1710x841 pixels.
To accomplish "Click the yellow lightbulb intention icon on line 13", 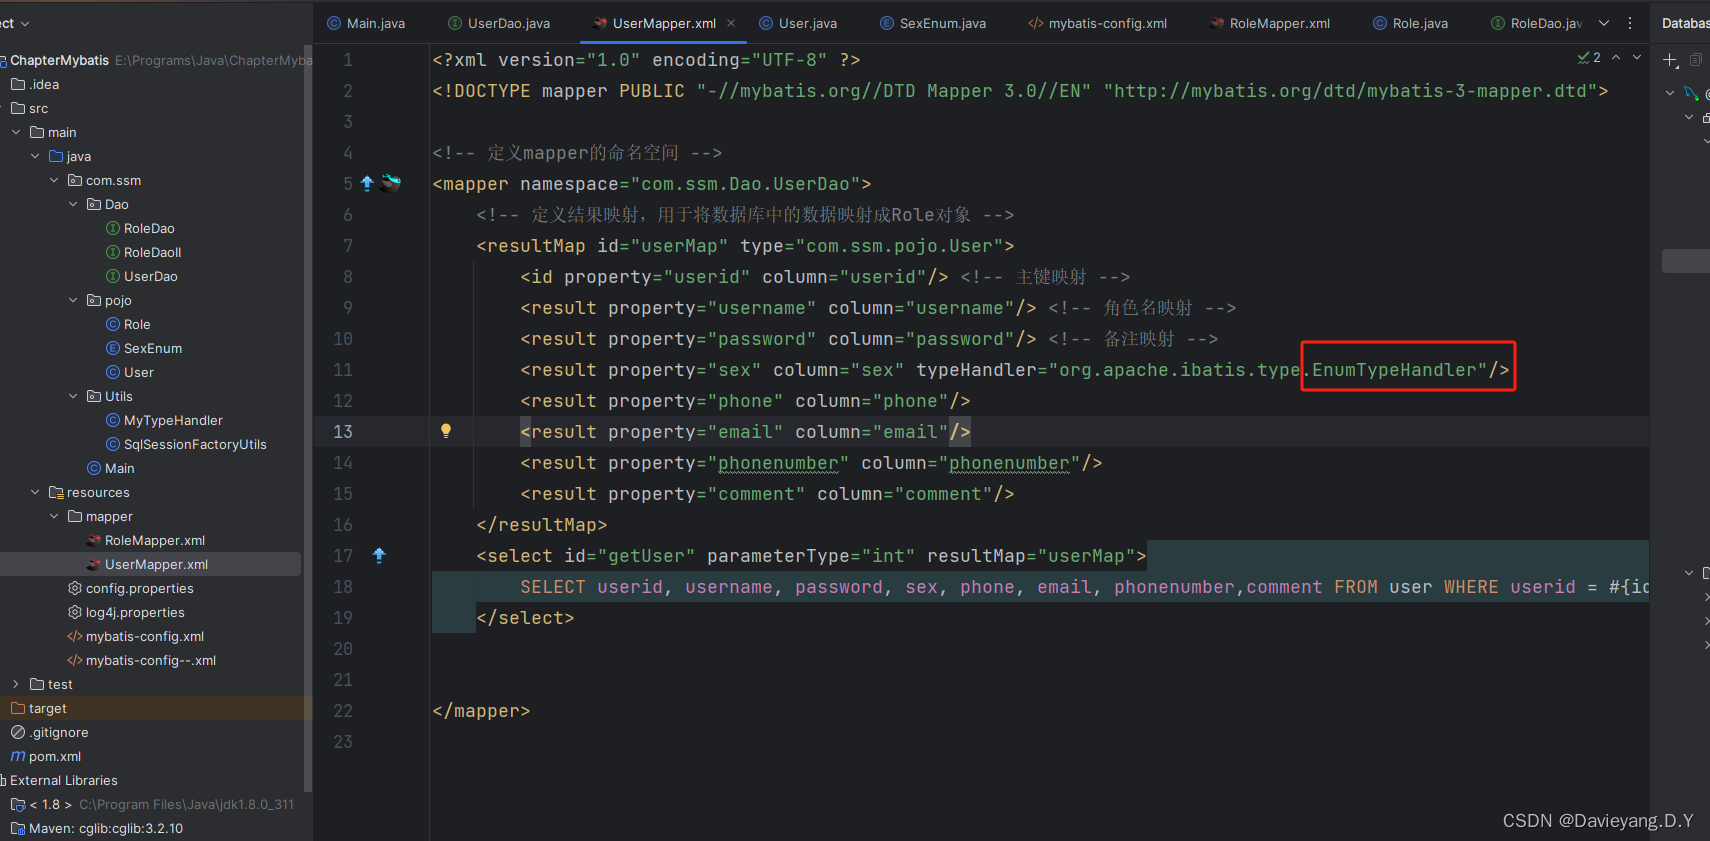I will (x=446, y=431).
